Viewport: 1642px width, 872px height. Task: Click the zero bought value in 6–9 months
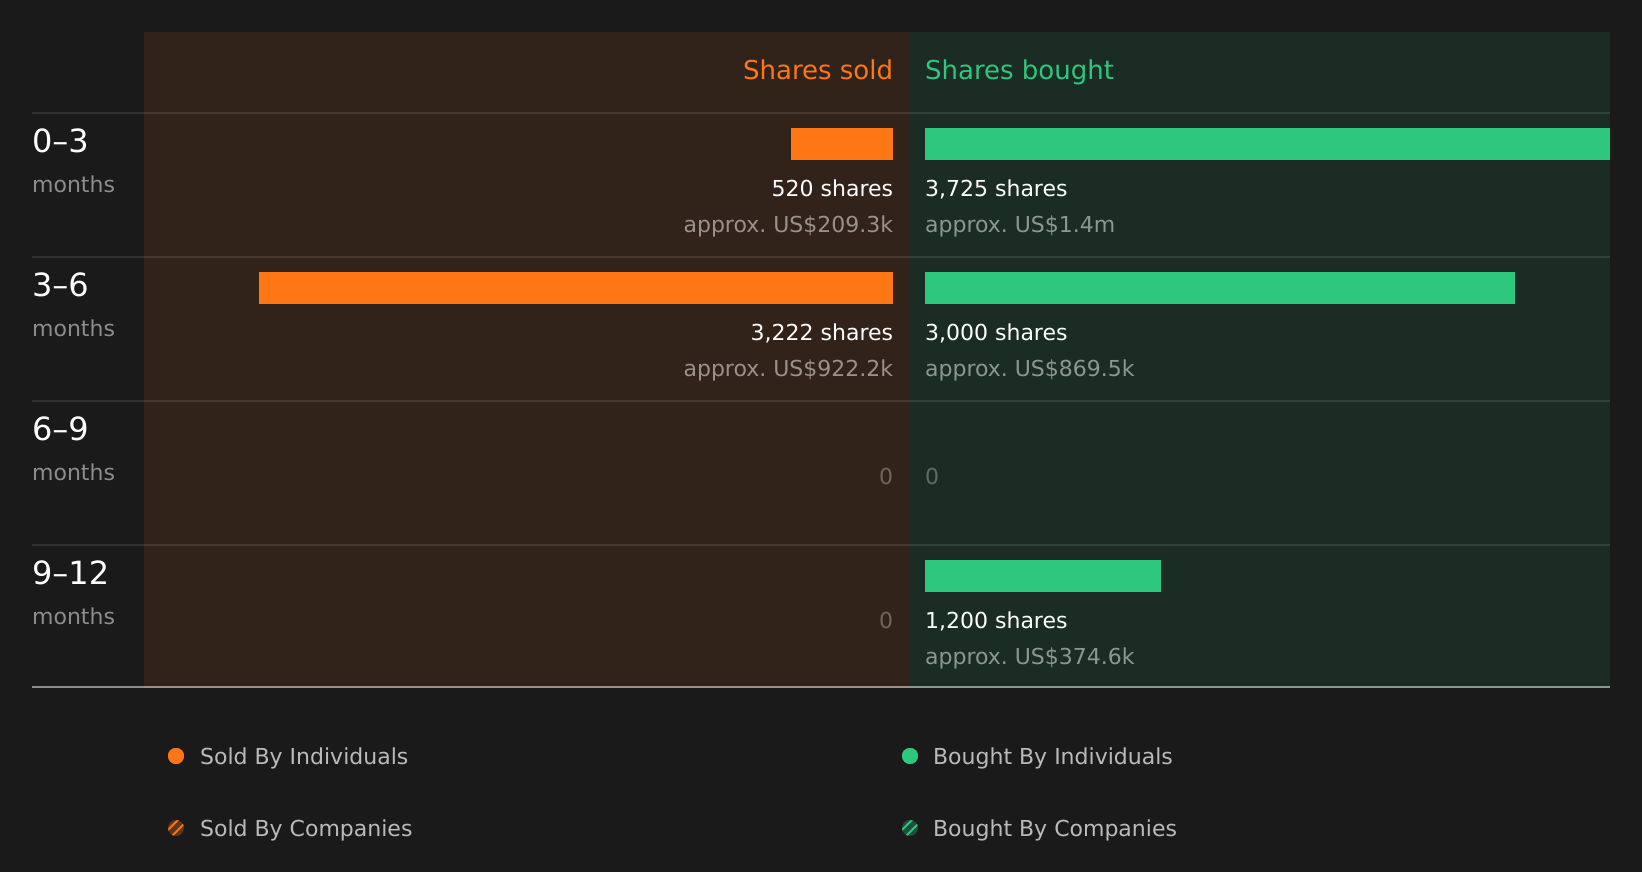pyautogui.click(x=932, y=477)
